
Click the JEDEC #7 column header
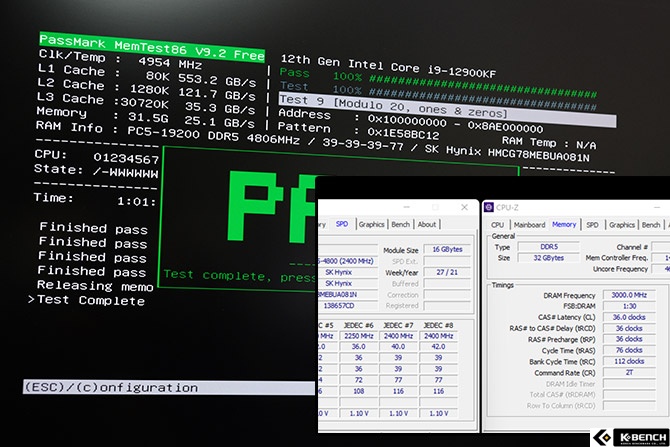tap(398, 325)
